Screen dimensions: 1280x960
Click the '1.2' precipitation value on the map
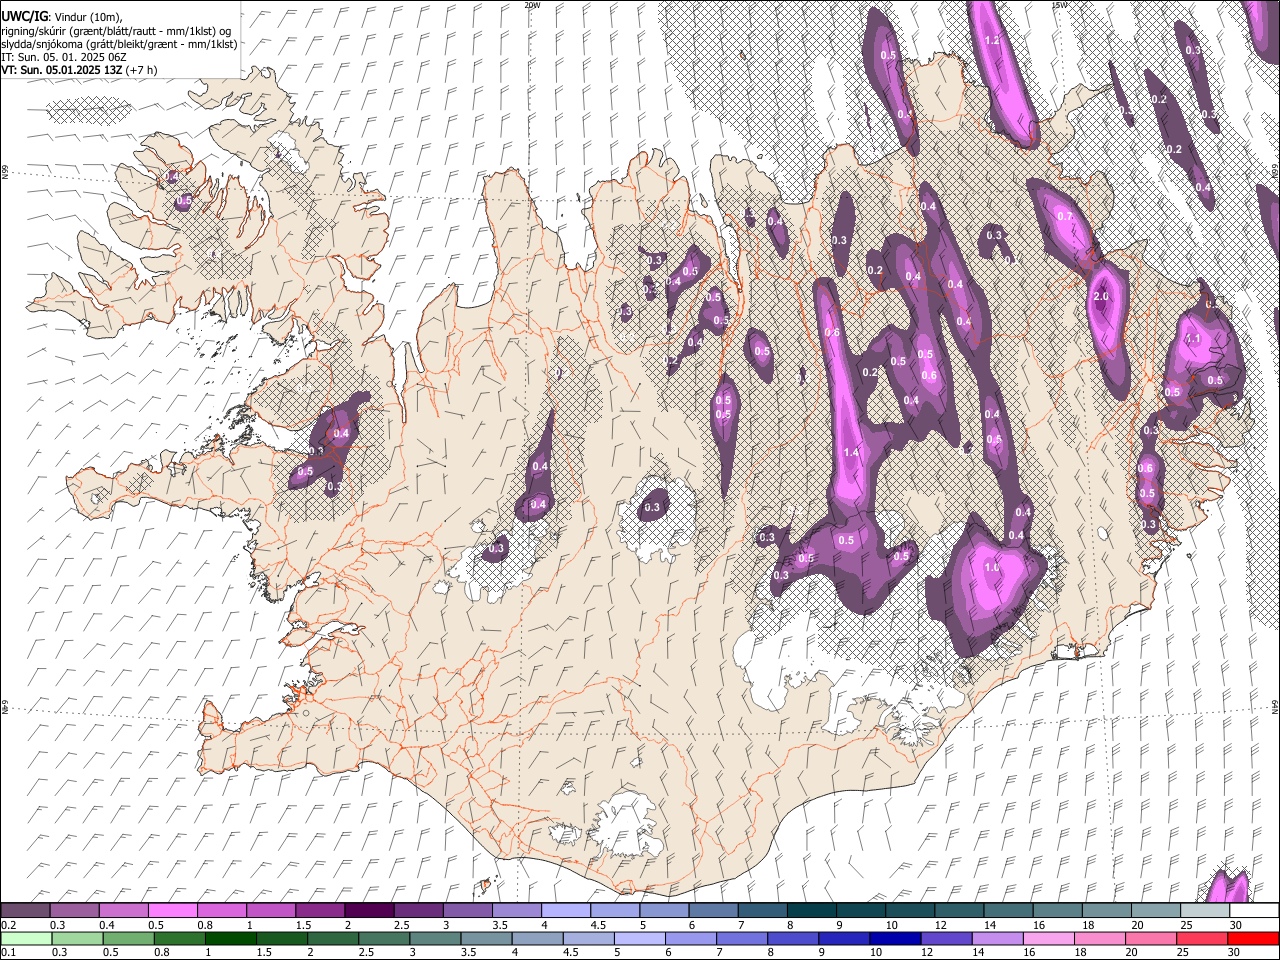pyautogui.click(x=993, y=41)
